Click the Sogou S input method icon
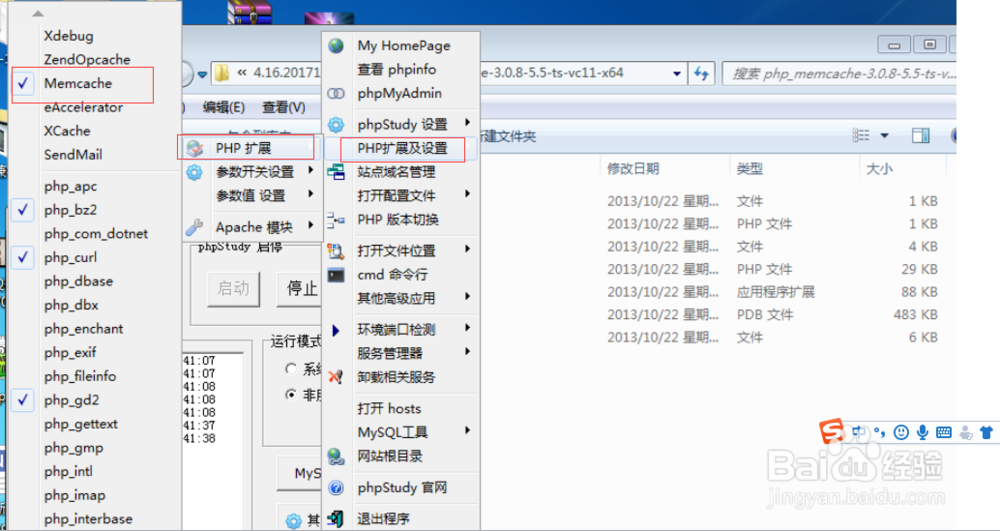 coord(832,432)
